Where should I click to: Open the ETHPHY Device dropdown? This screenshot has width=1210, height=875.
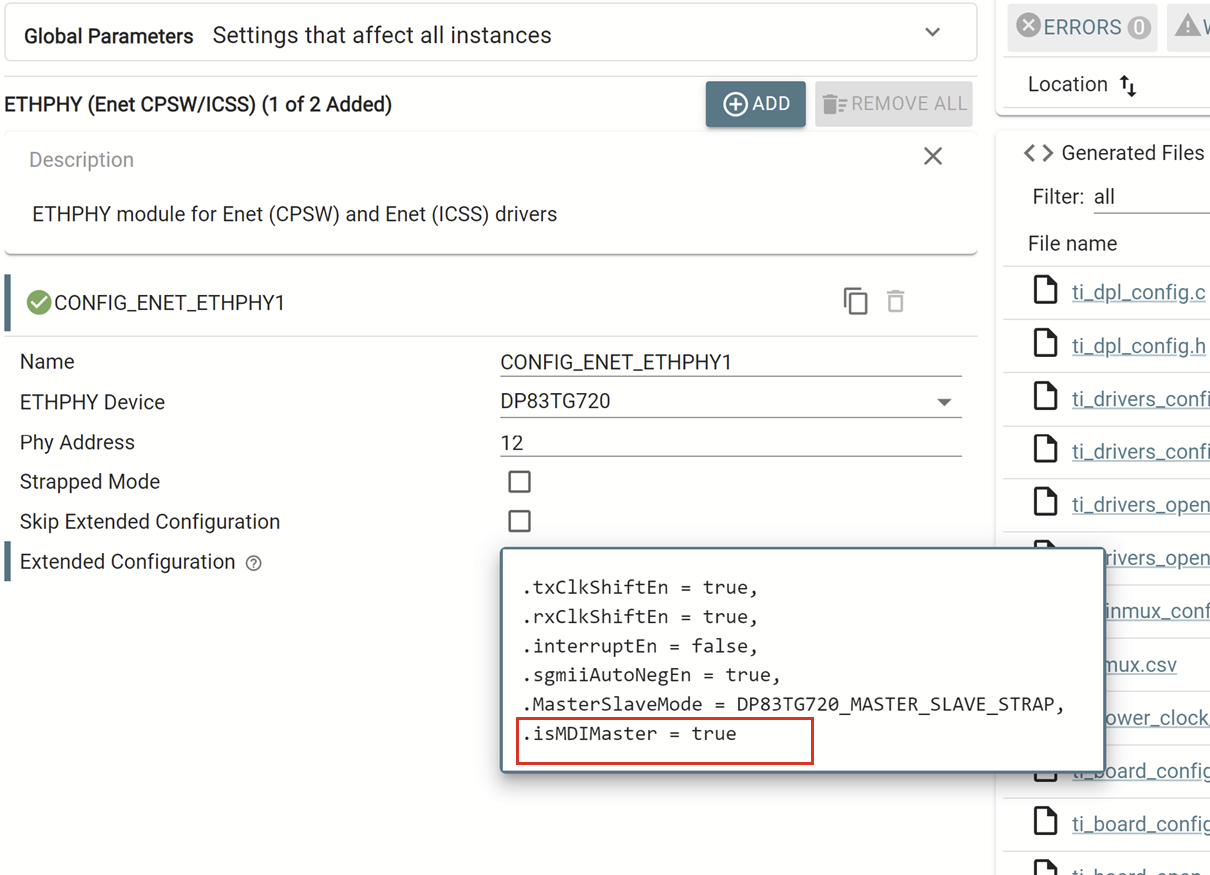pos(730,402)
